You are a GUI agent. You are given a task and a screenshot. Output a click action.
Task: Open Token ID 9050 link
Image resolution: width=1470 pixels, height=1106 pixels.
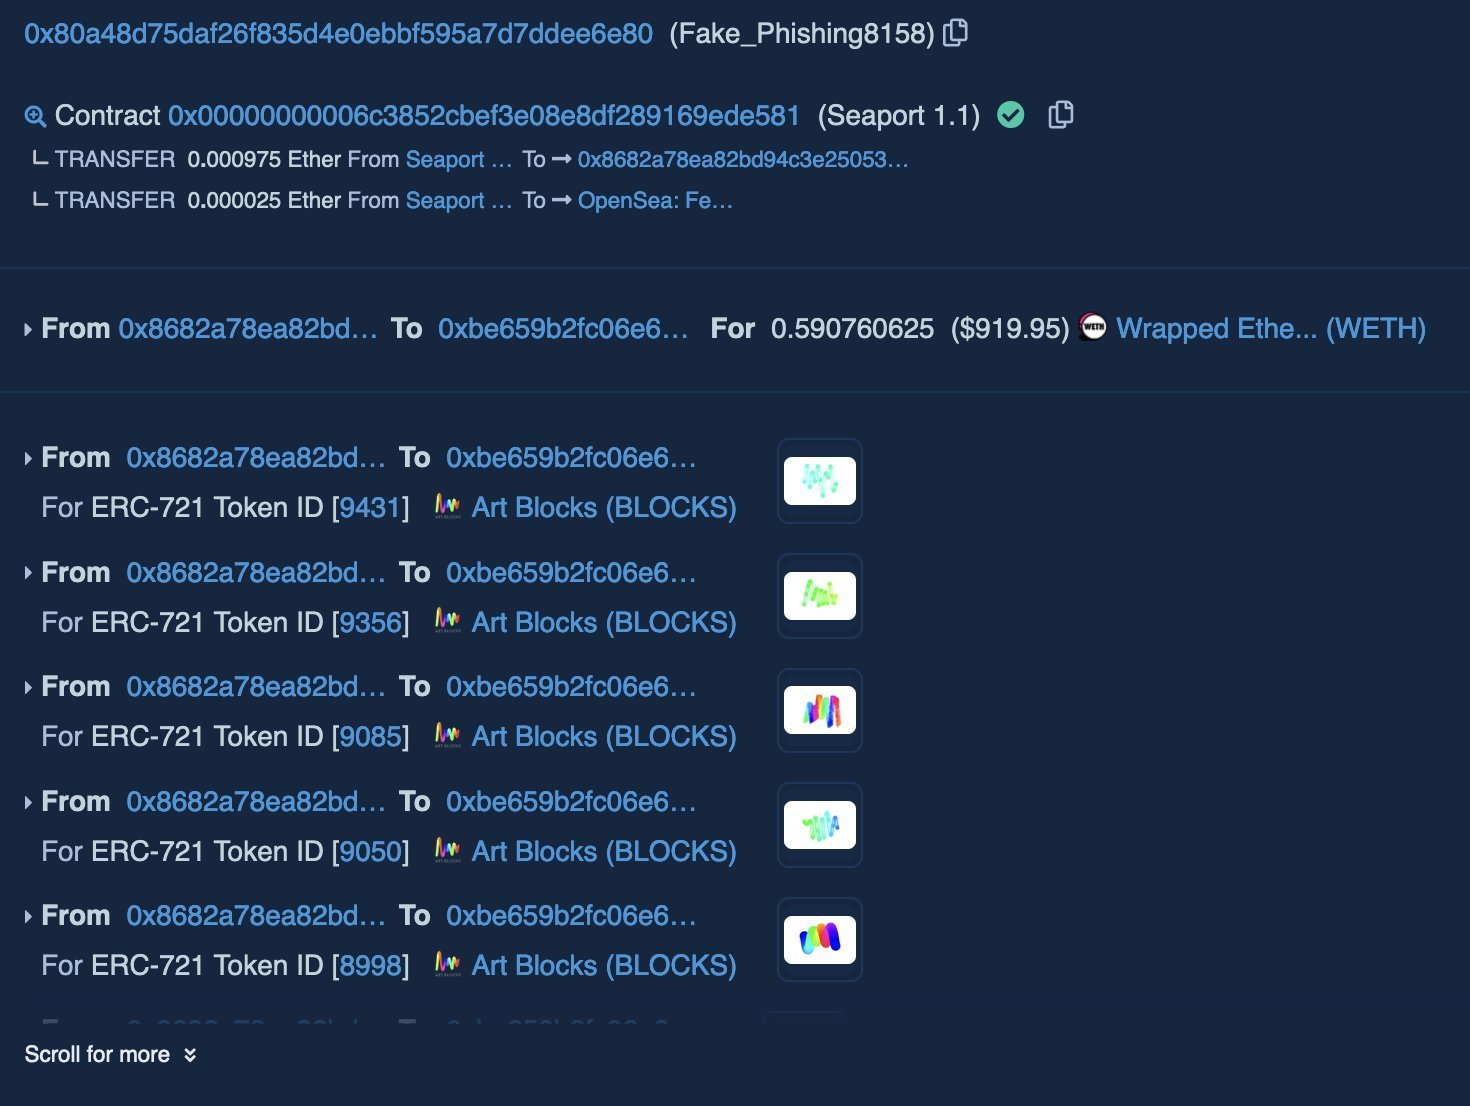371,852
